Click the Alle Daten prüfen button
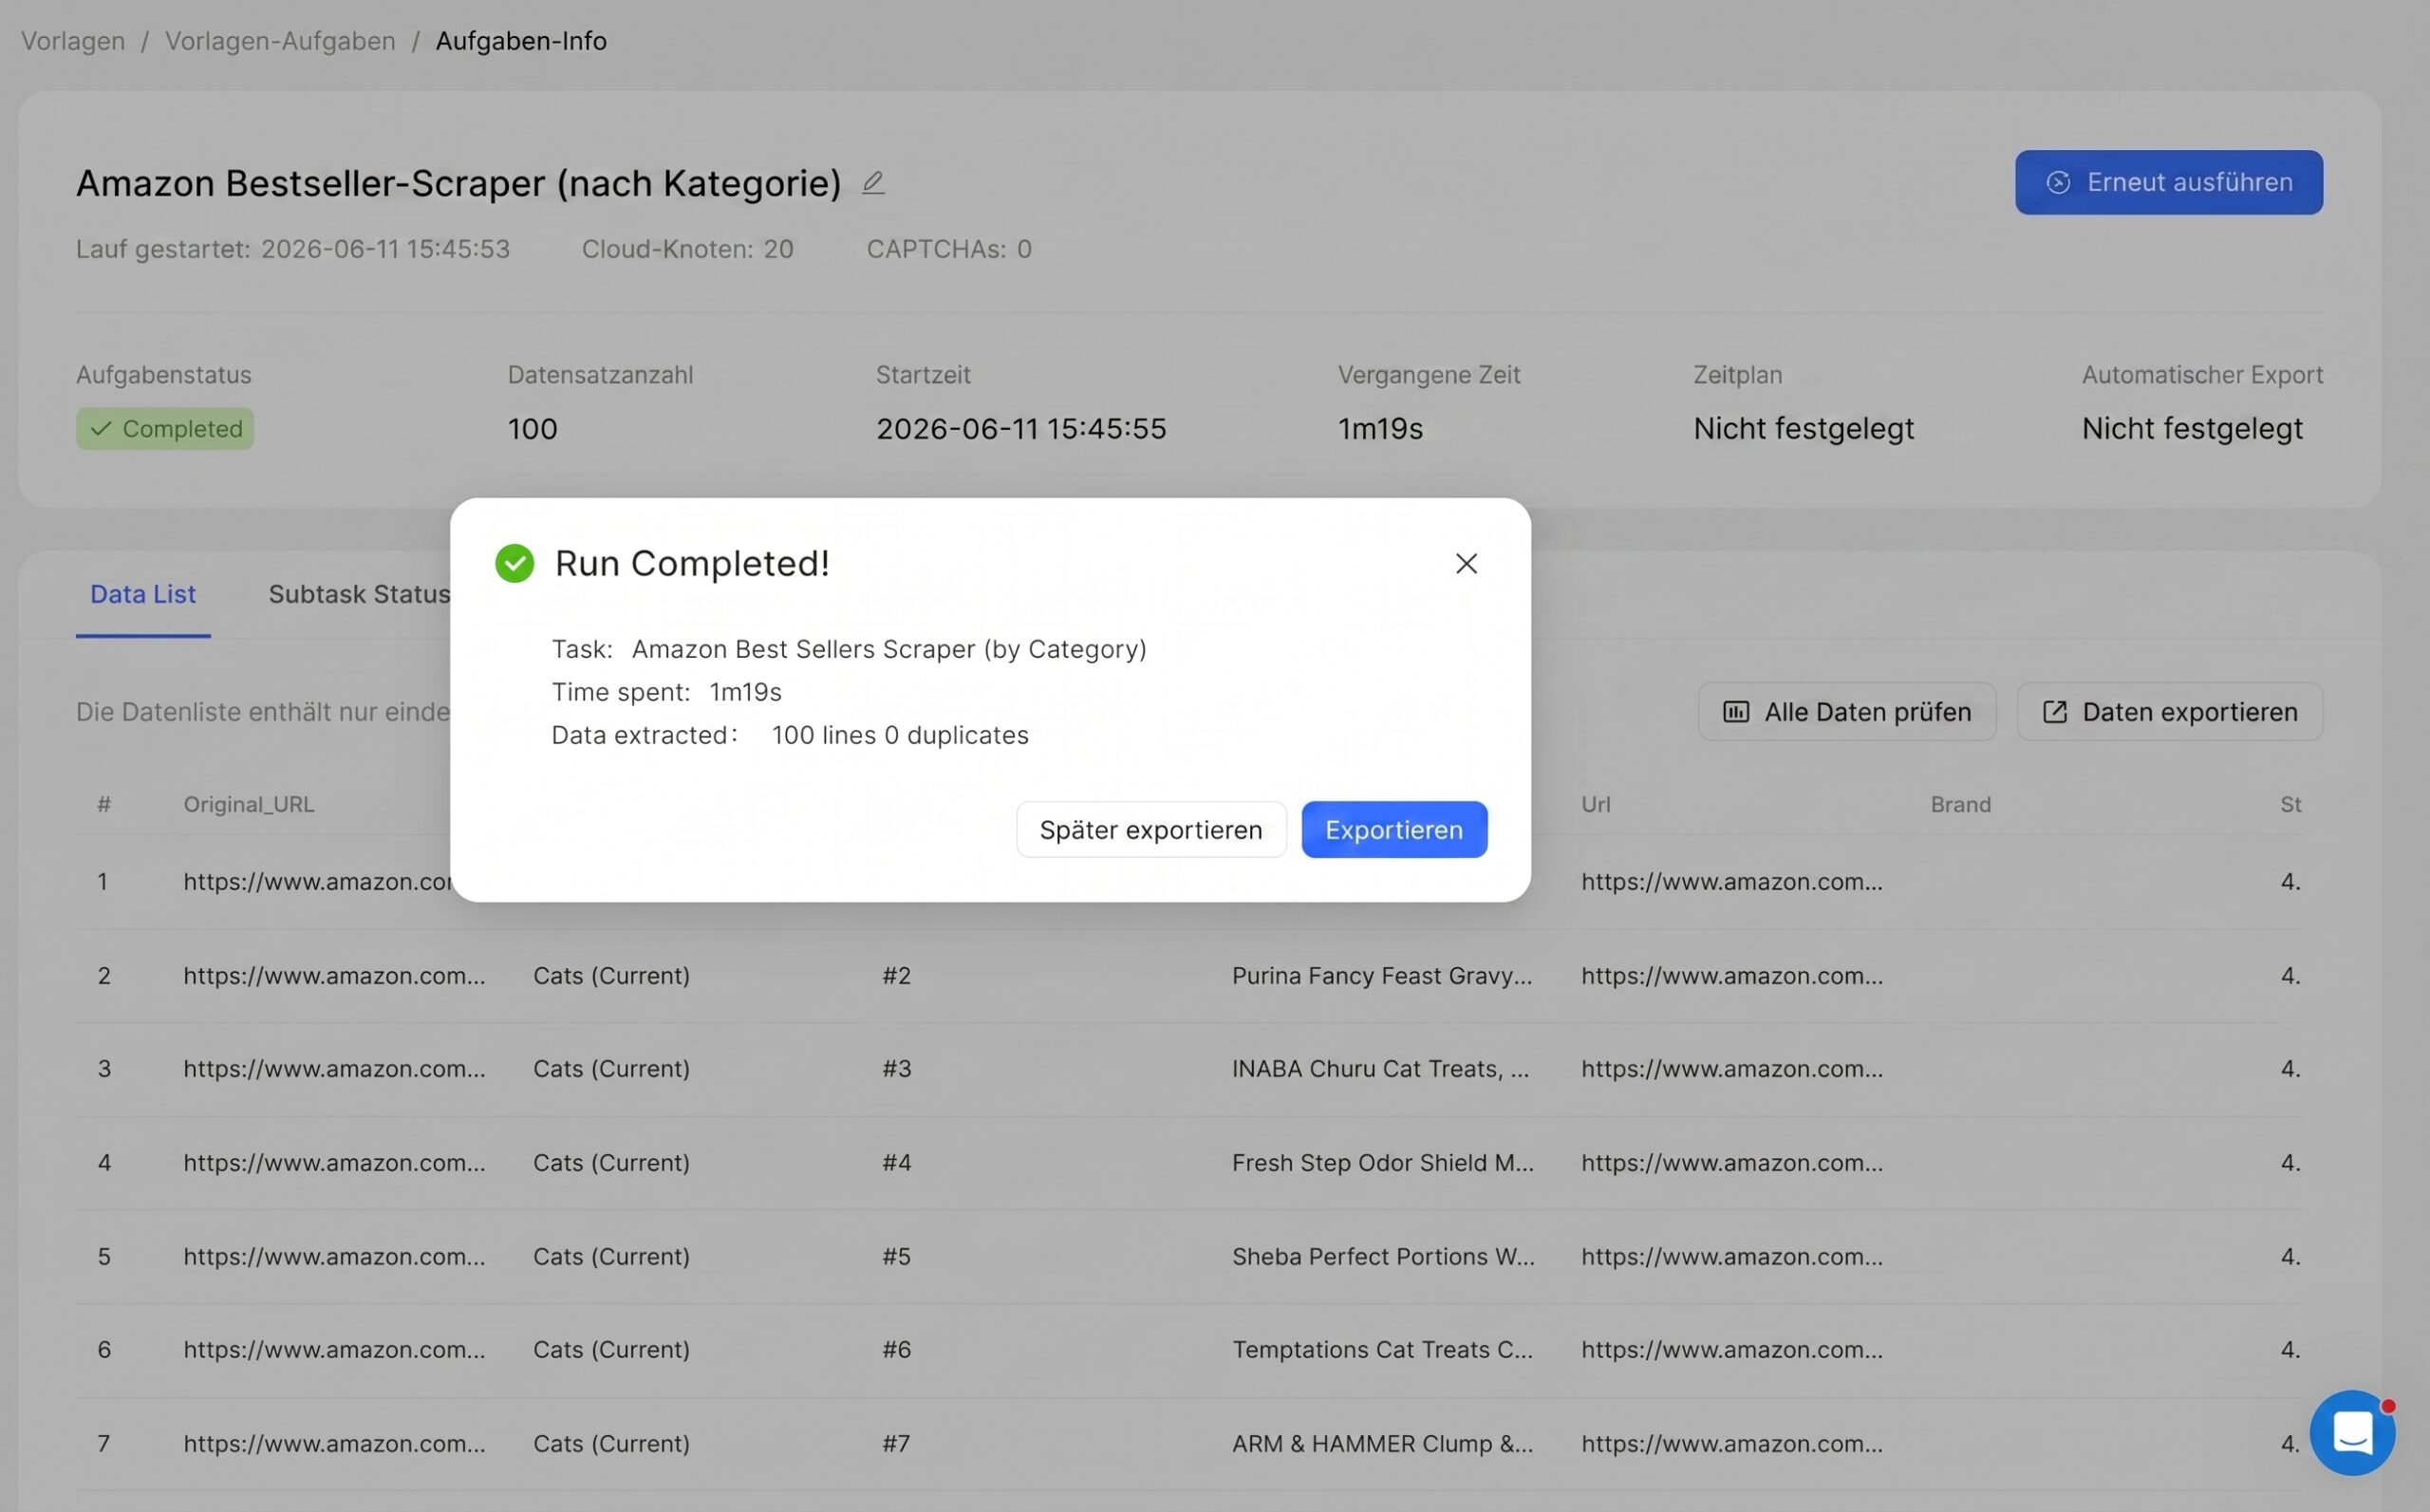The height and width of the screenshot is (1512, 2430). tap(1847, 712)
